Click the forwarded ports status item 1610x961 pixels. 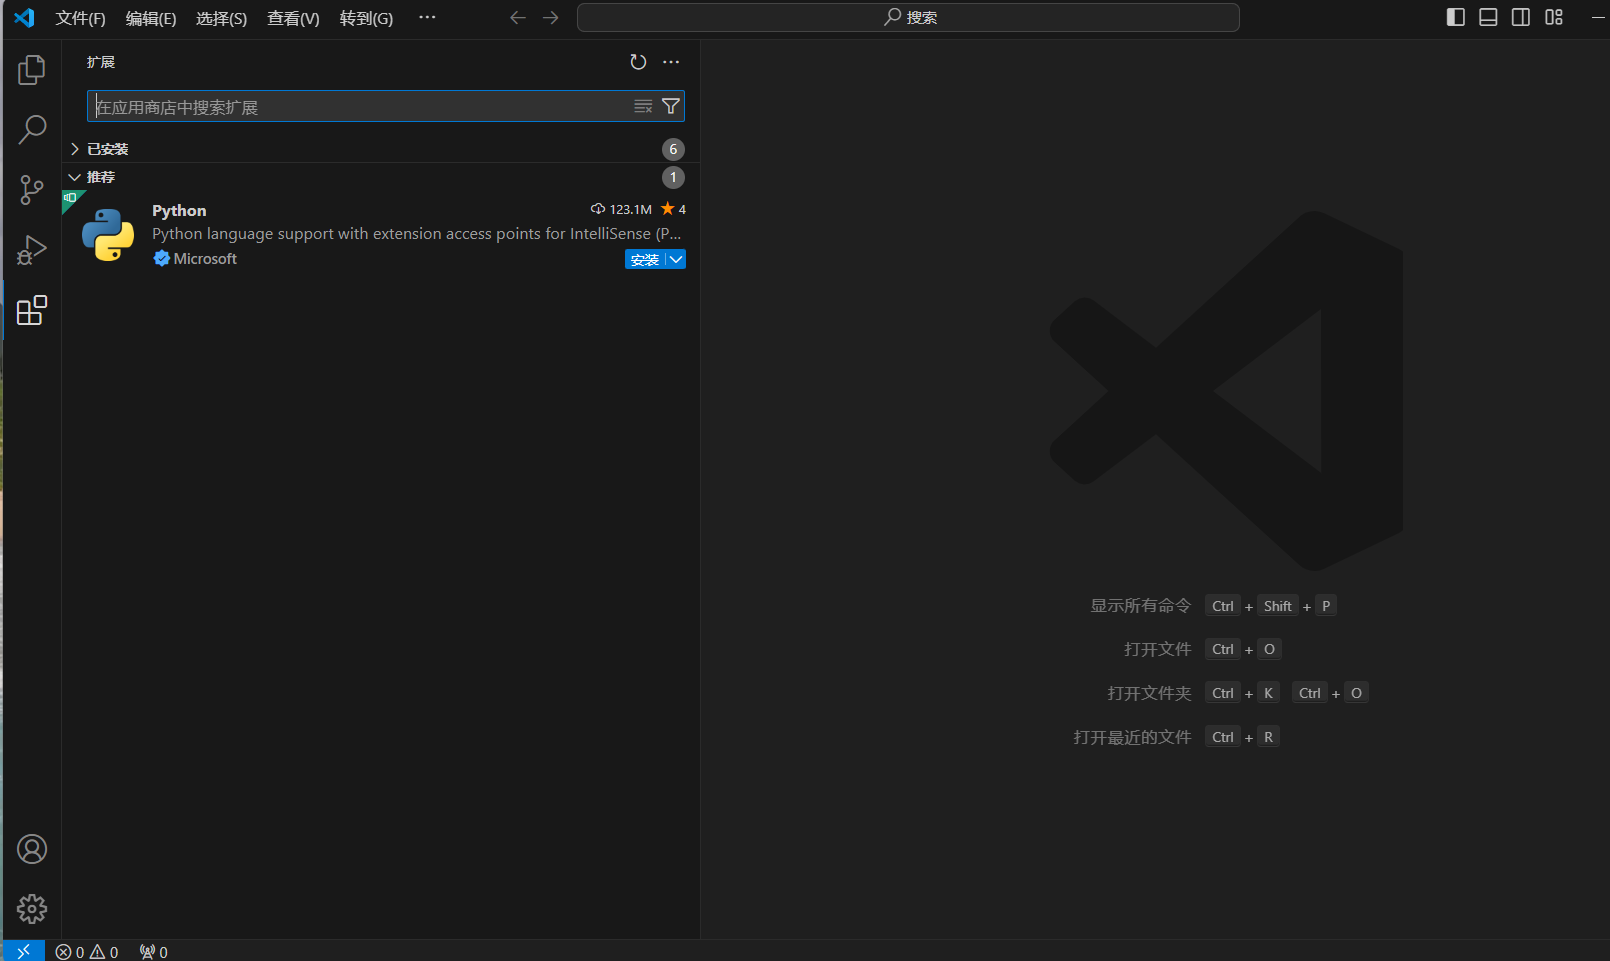pyautogui.click(x=154, y=952)
